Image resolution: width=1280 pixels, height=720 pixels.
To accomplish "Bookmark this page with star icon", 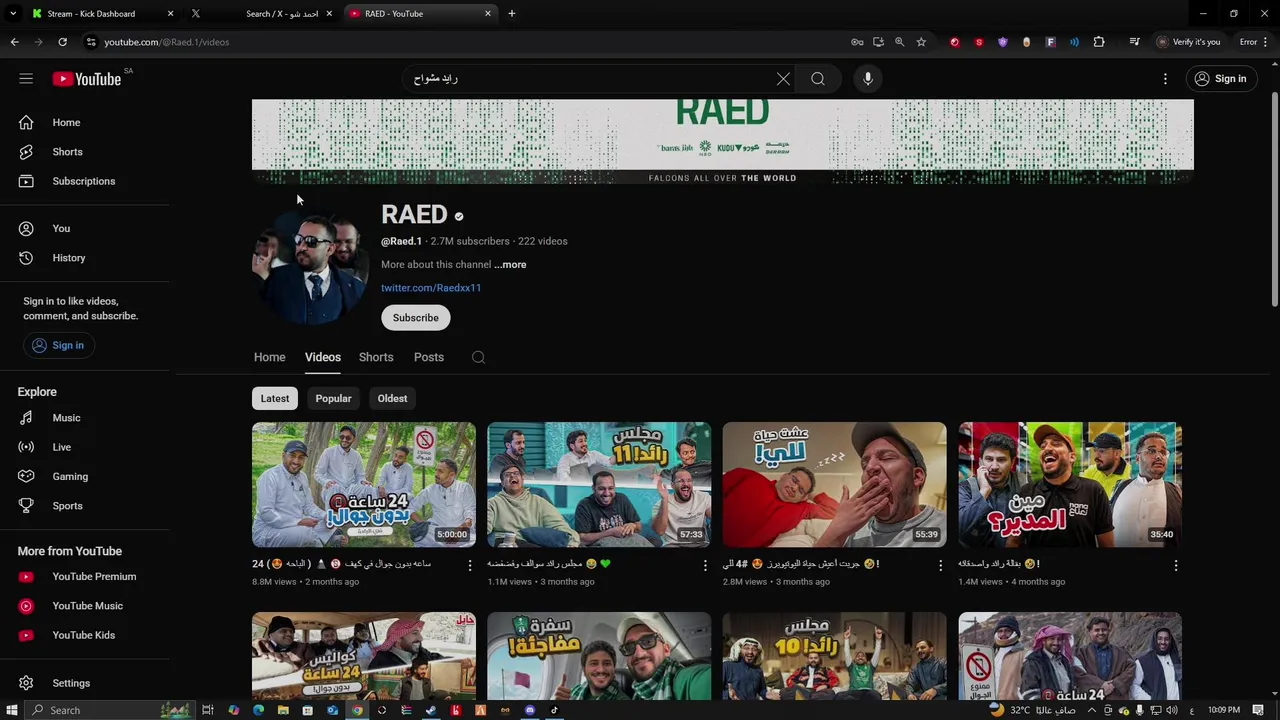I will 921,42.
